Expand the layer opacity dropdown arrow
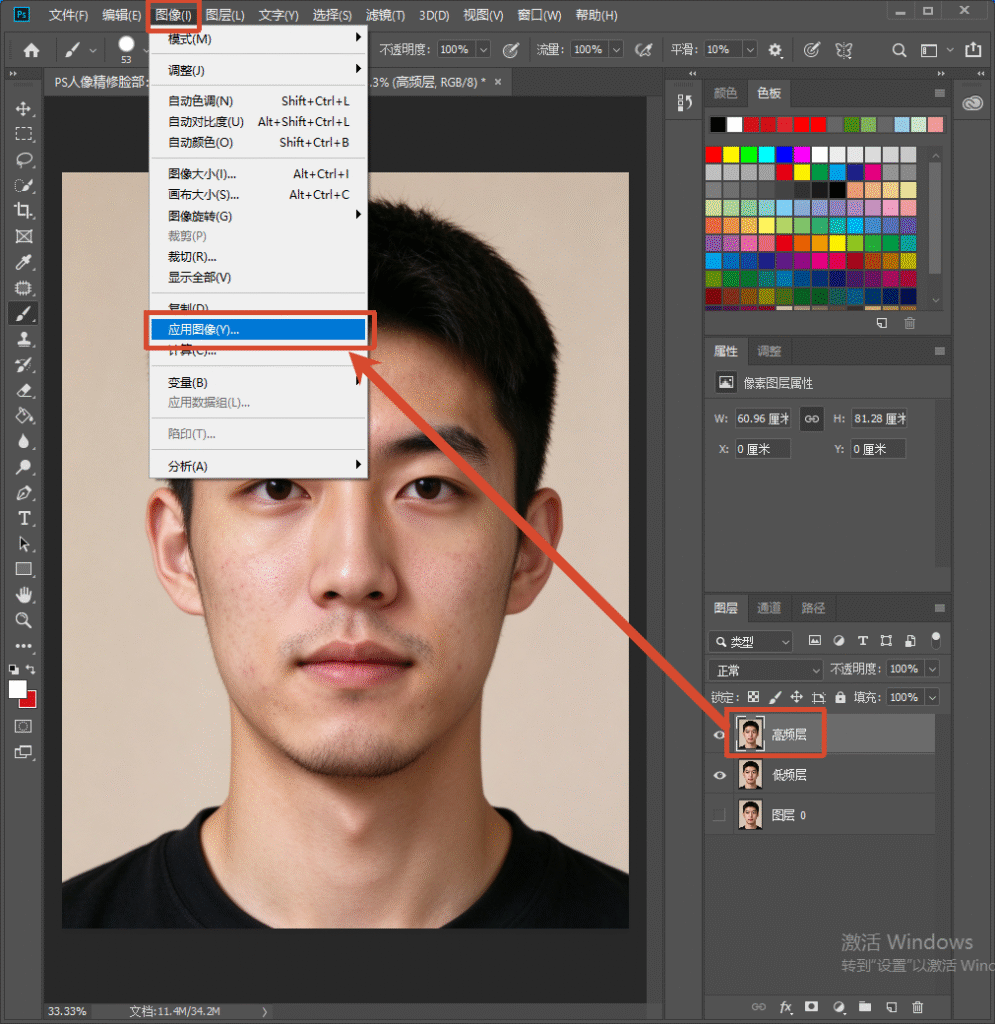Viewport: 995px width, 1024px height. pyautogui.click(x=932, y=669)
